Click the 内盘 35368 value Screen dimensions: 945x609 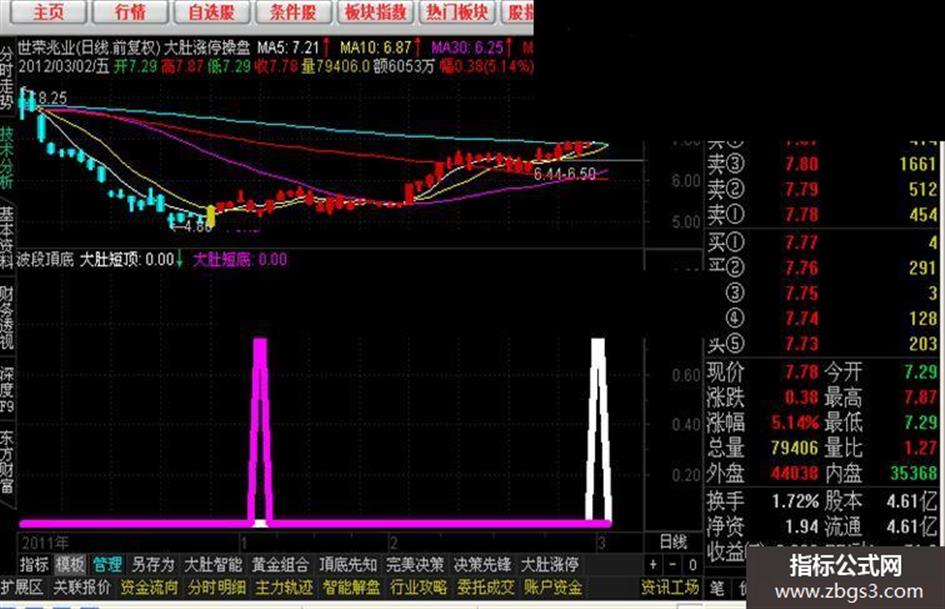(914, 473)
